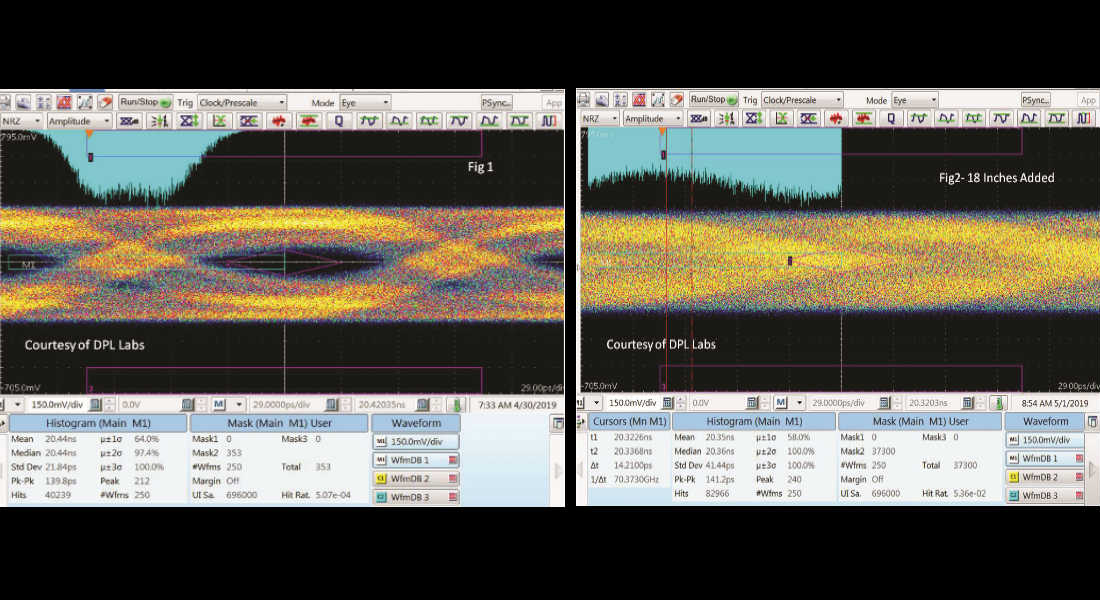Viewport: 1100px width, 600px height.
Task: Click the PSync button in Fig 1 window
Action: click(497, 102)
